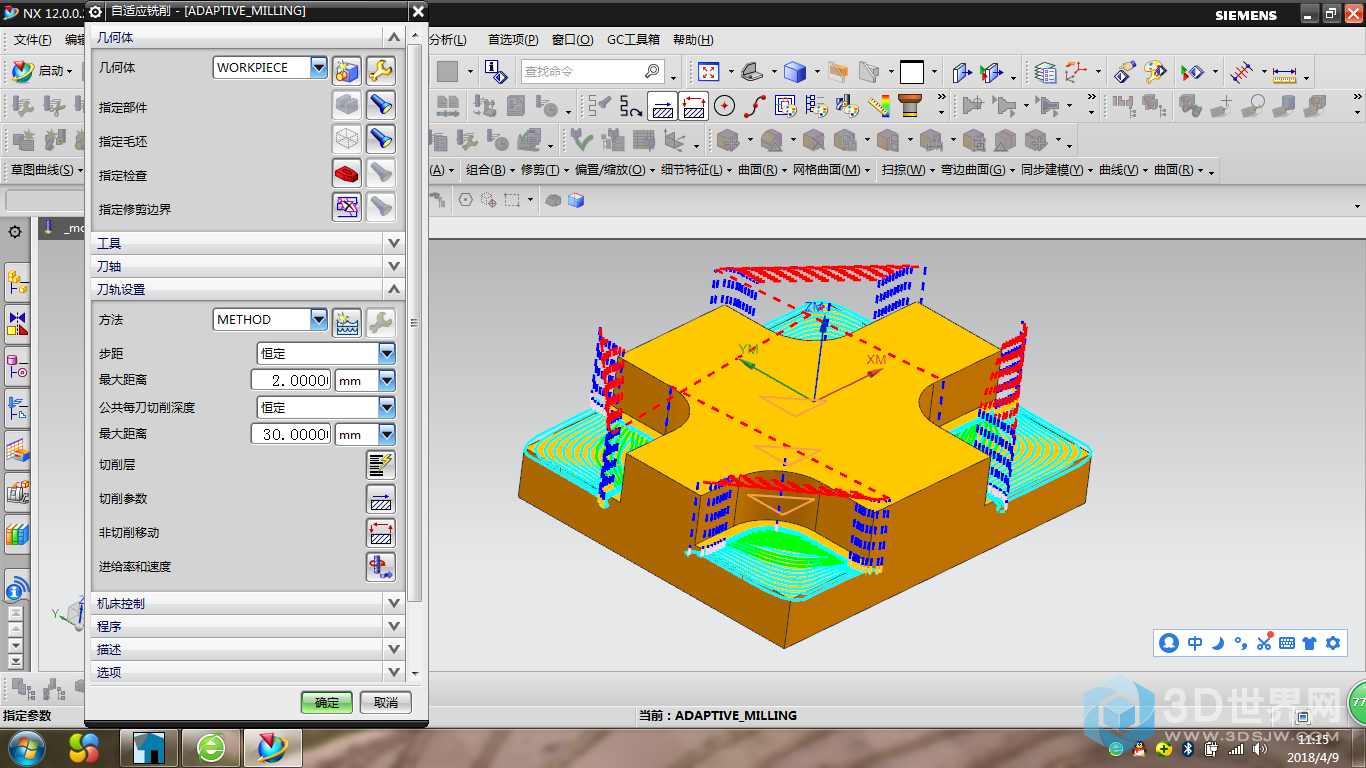
Task: Open 进给率和速度 feeds and speeds icon
Action: pyautogui.click(x=381, y=567)
